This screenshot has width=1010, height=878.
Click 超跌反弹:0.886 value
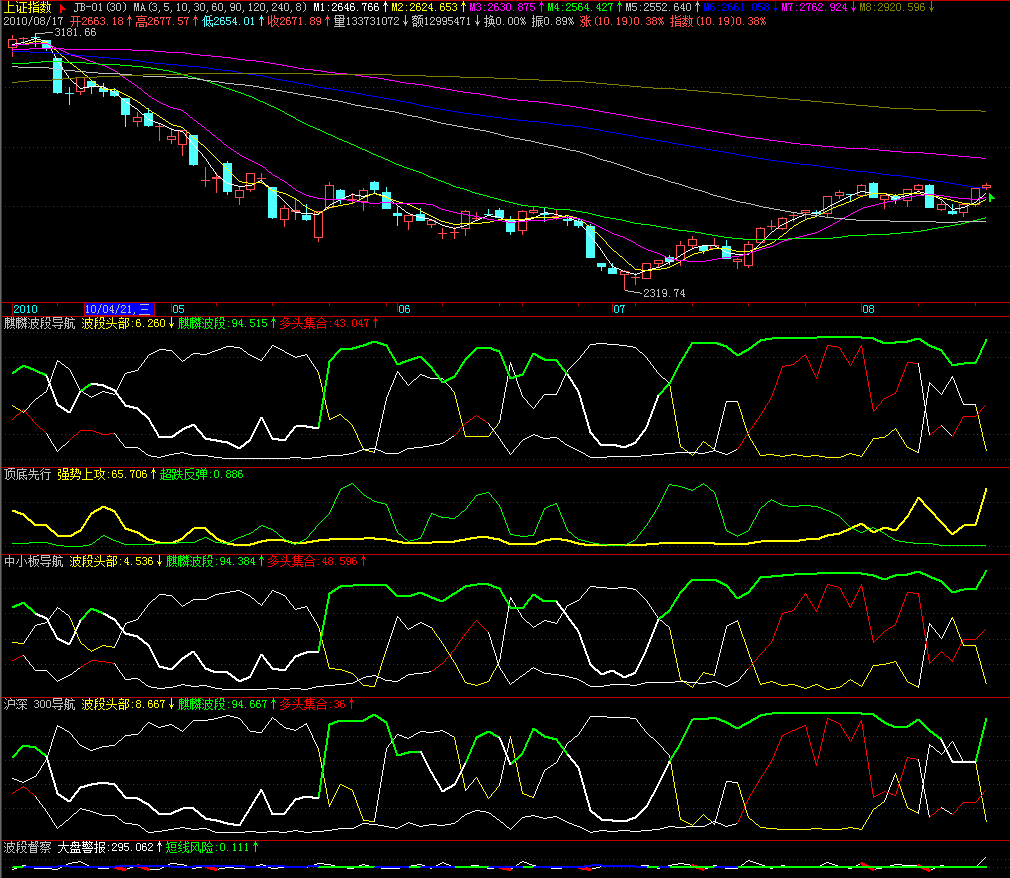pos(202,475)
